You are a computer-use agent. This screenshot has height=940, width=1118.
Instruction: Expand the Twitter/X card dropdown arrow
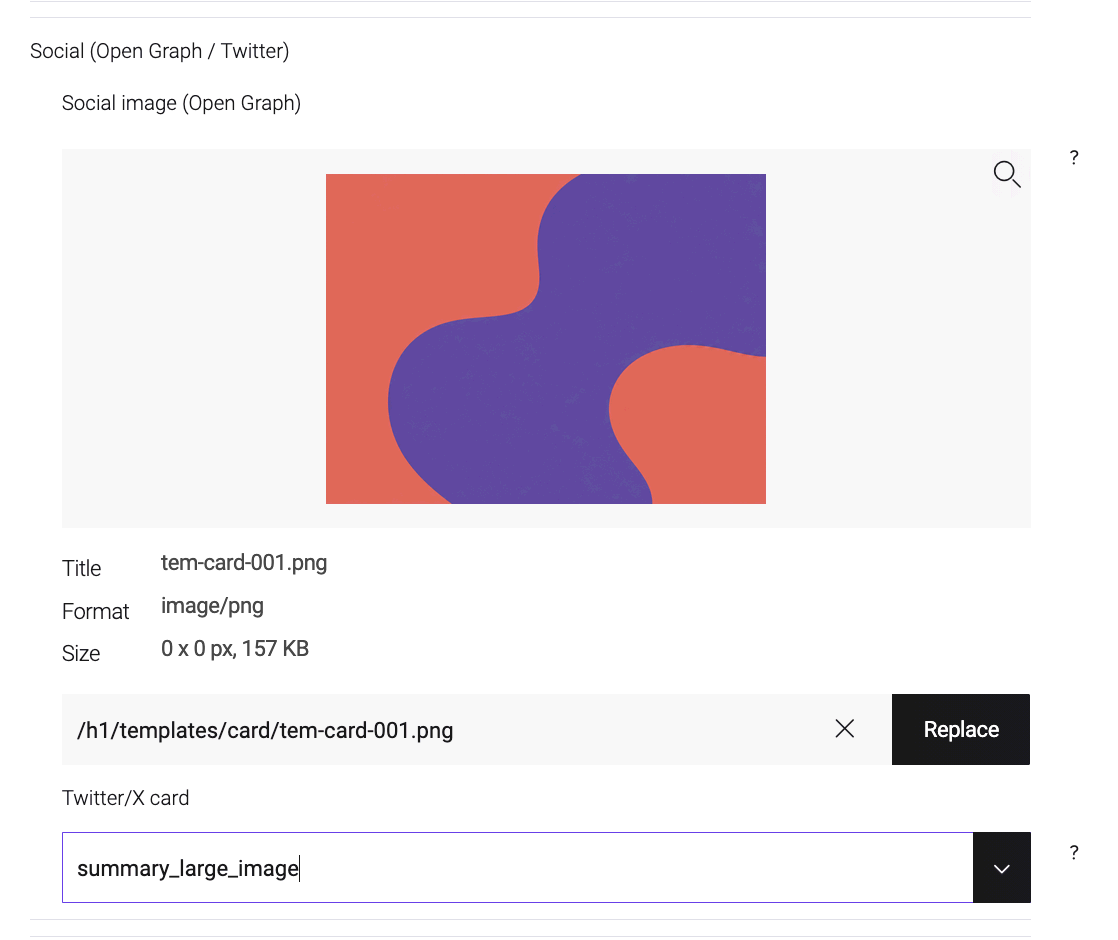[1002, 867]
